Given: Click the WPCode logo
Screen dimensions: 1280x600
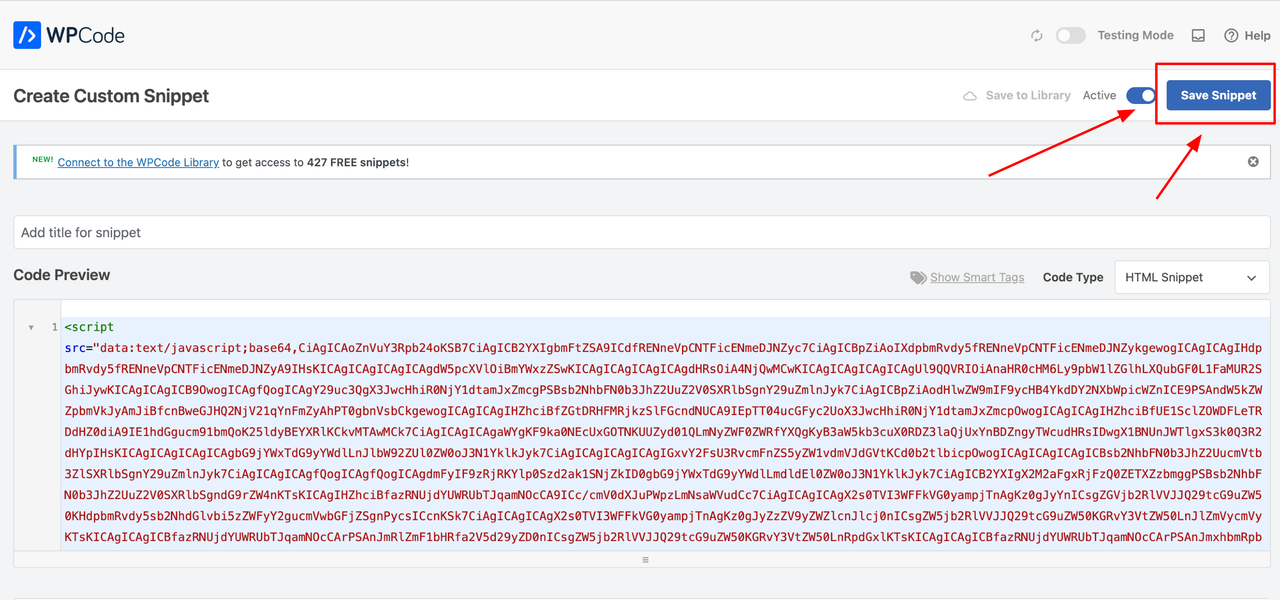Looking at the screenshot, I should click(x=69, y=35).
